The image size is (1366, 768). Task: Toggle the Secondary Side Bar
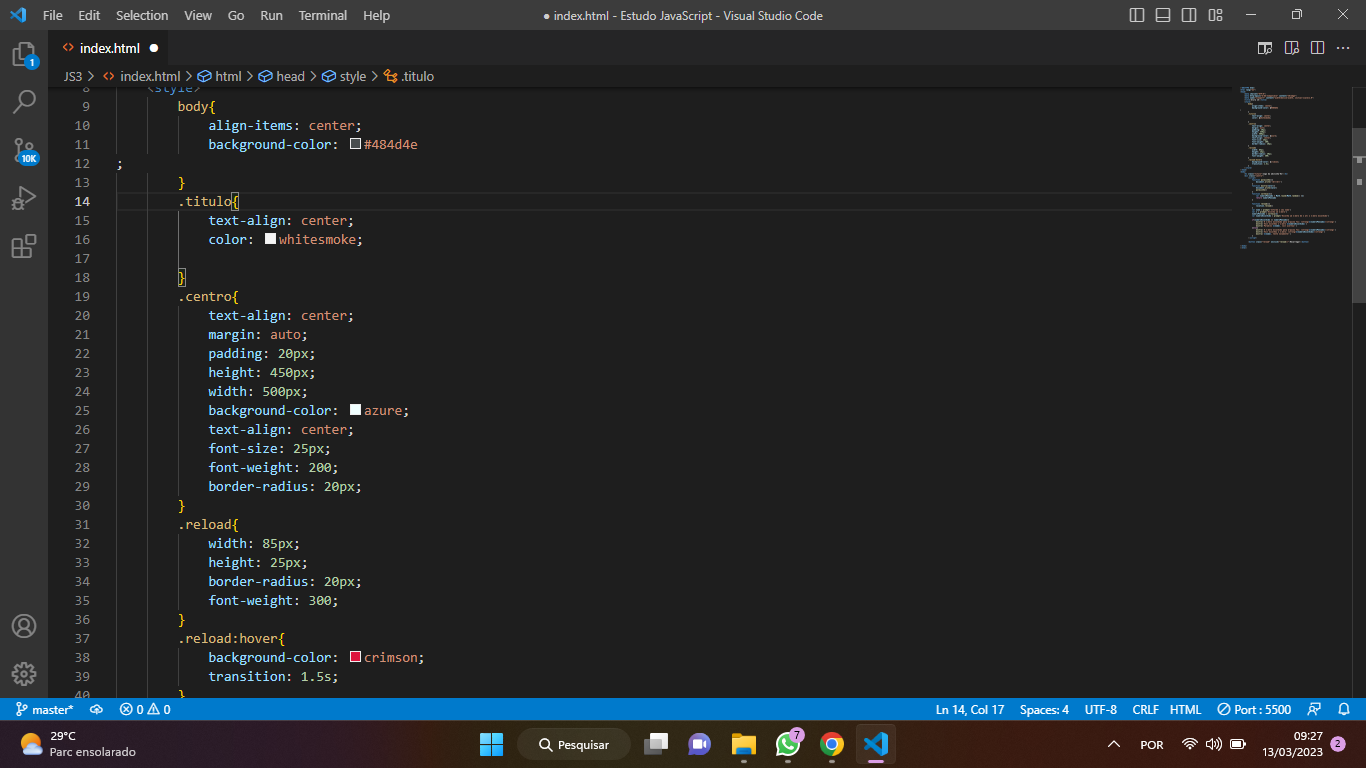(1189, 15)
